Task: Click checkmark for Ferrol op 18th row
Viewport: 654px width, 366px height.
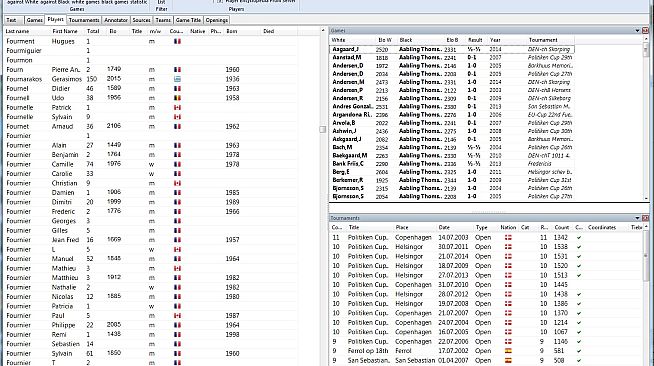Action: click(579, 351)
